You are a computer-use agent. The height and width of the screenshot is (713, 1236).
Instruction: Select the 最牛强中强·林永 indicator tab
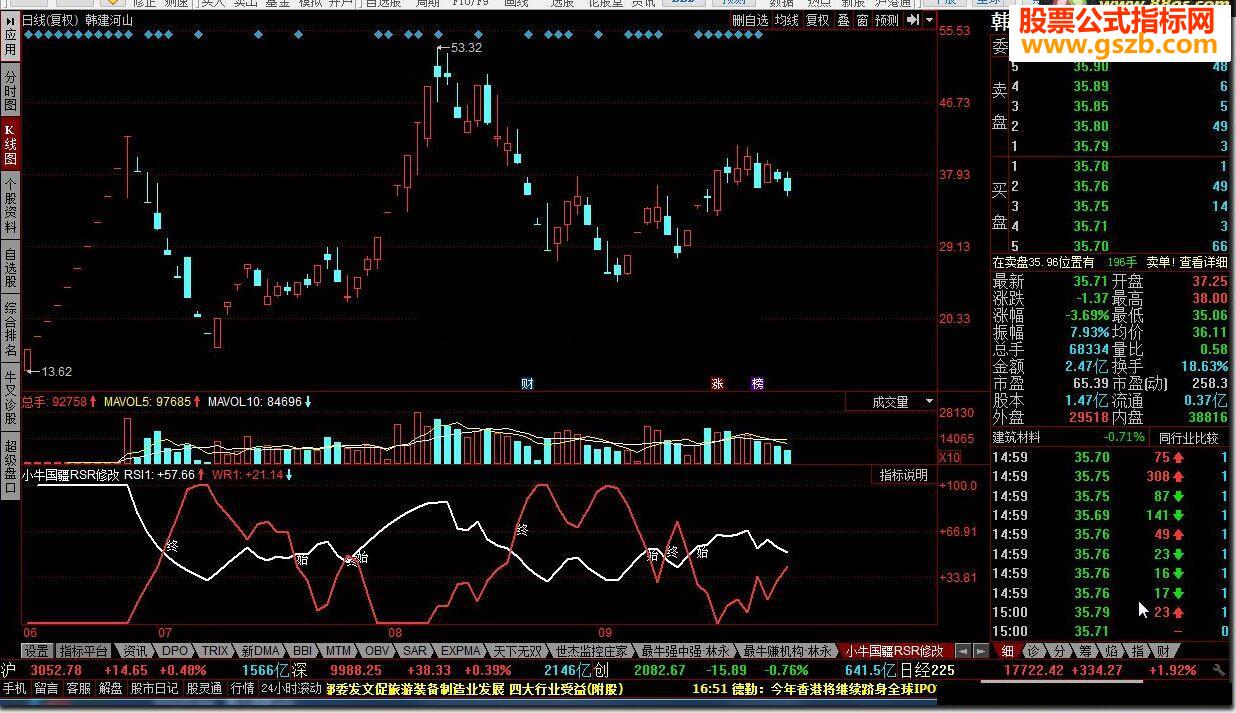(x=686, y=650)
